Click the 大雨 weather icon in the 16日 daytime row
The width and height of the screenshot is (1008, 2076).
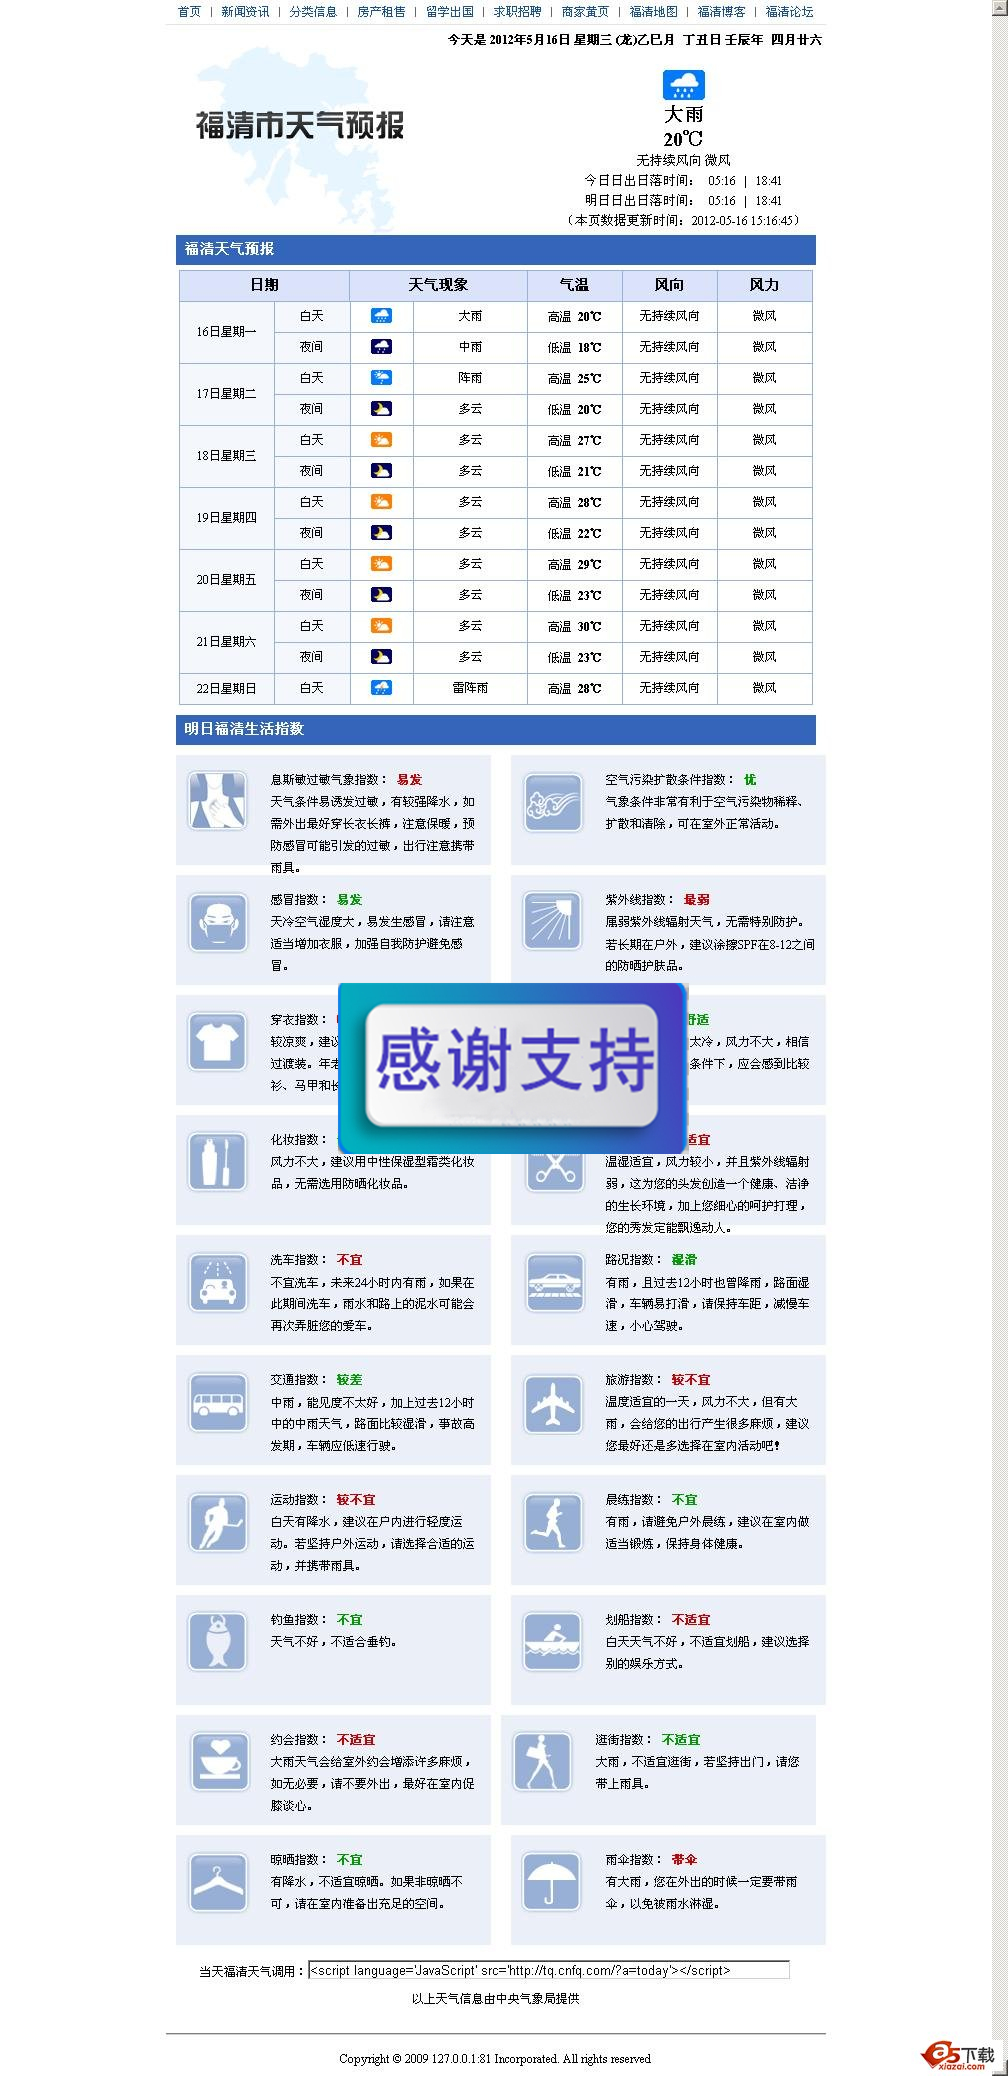[381, 316]
